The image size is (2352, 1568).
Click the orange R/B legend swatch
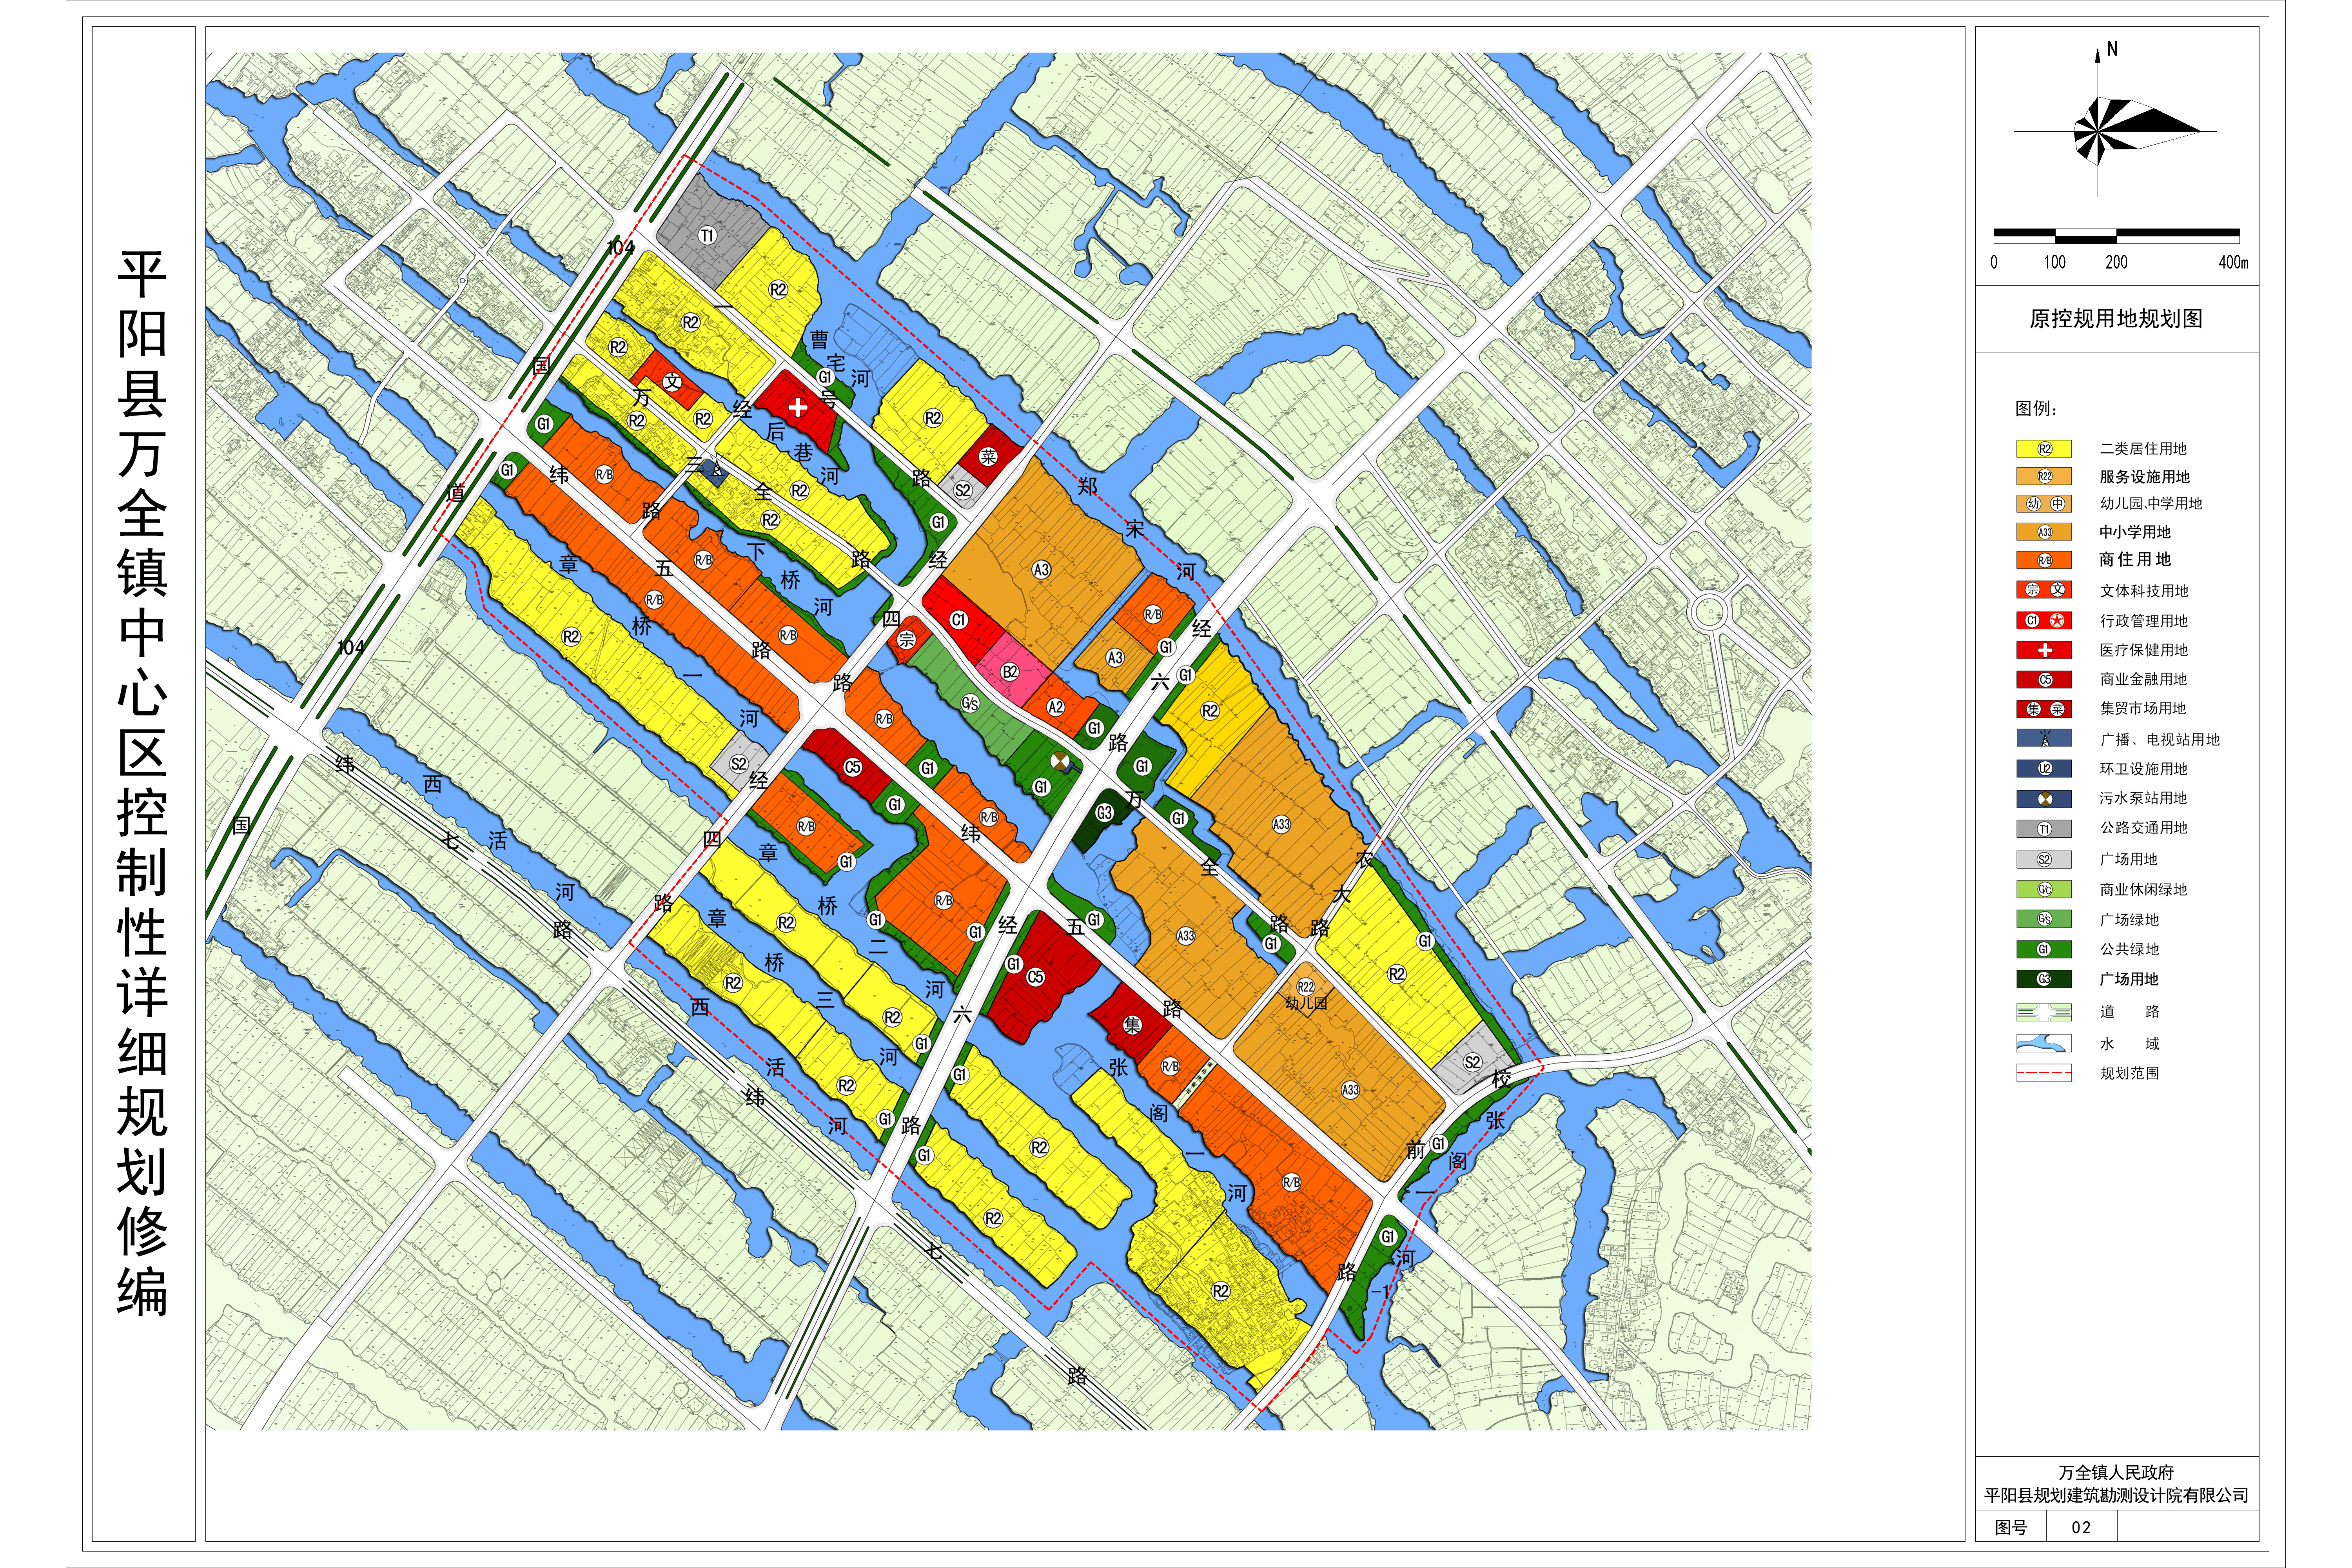coord(2044,560)
